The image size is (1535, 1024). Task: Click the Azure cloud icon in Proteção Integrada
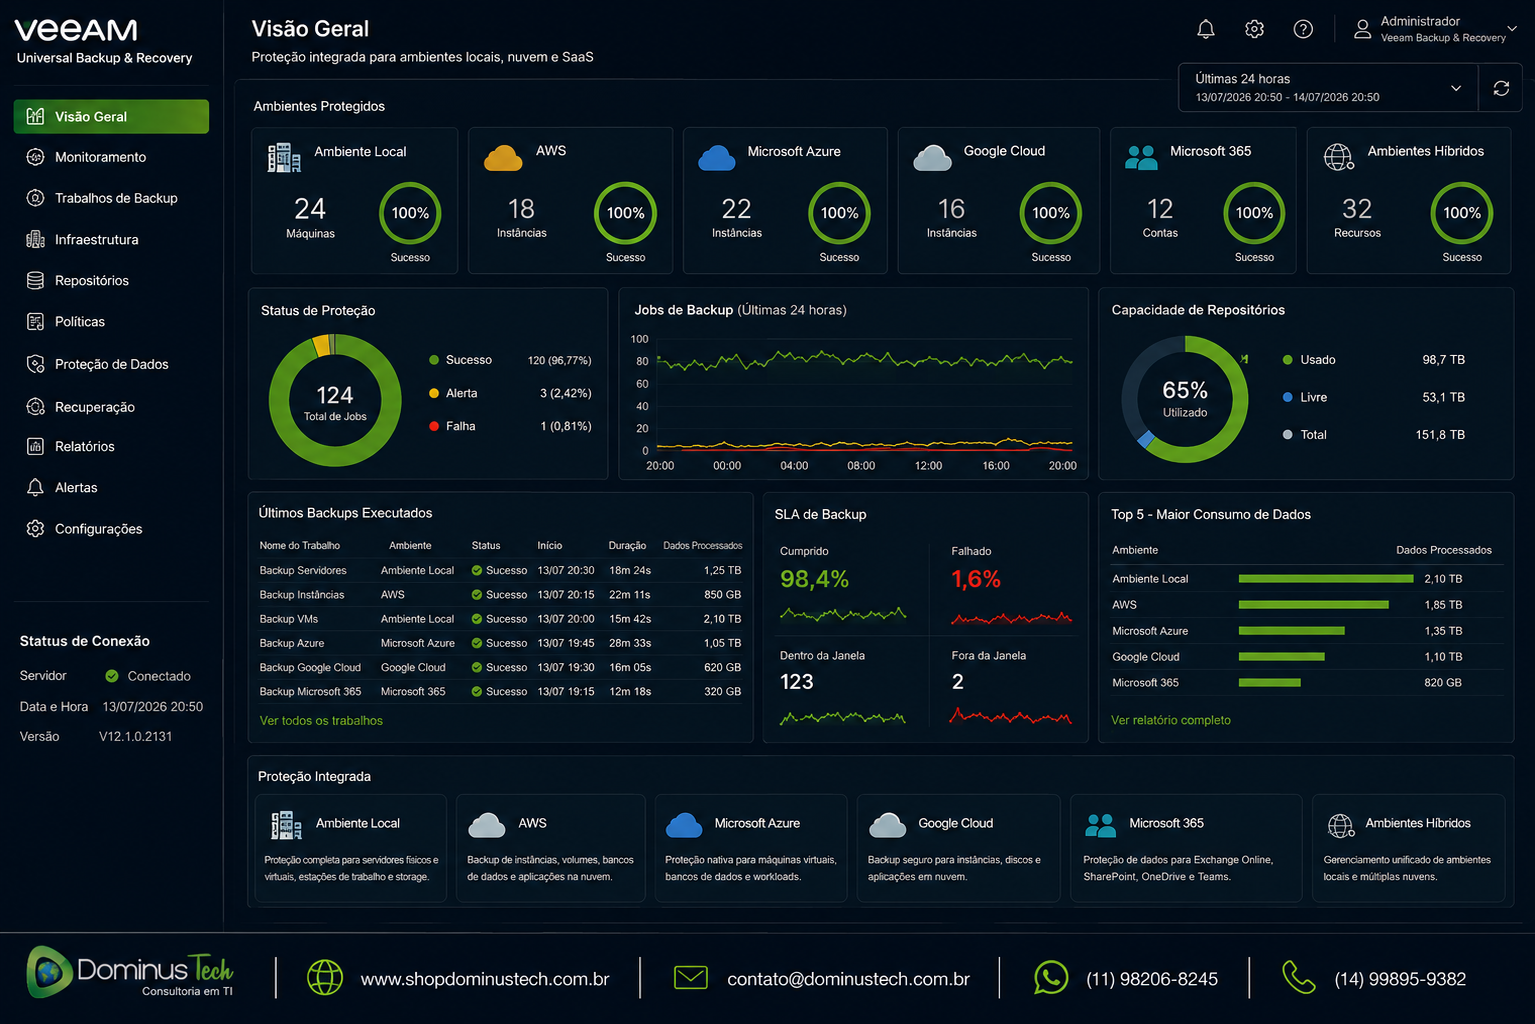[x=684, y=825]
